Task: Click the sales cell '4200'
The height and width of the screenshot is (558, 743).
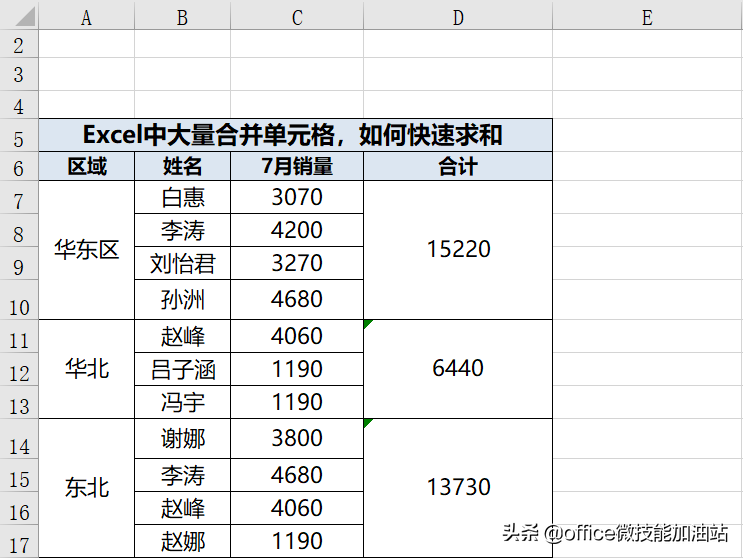Action: coord(297,230)
